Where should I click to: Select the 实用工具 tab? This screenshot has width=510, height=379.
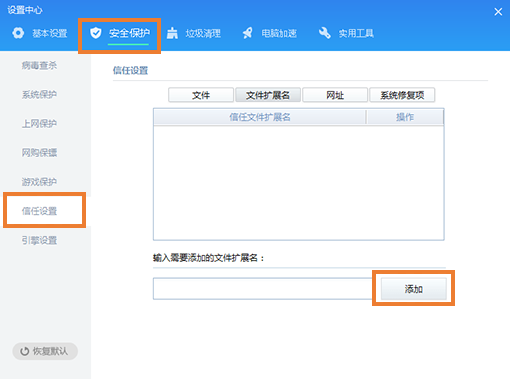click(x=346, y=33)
